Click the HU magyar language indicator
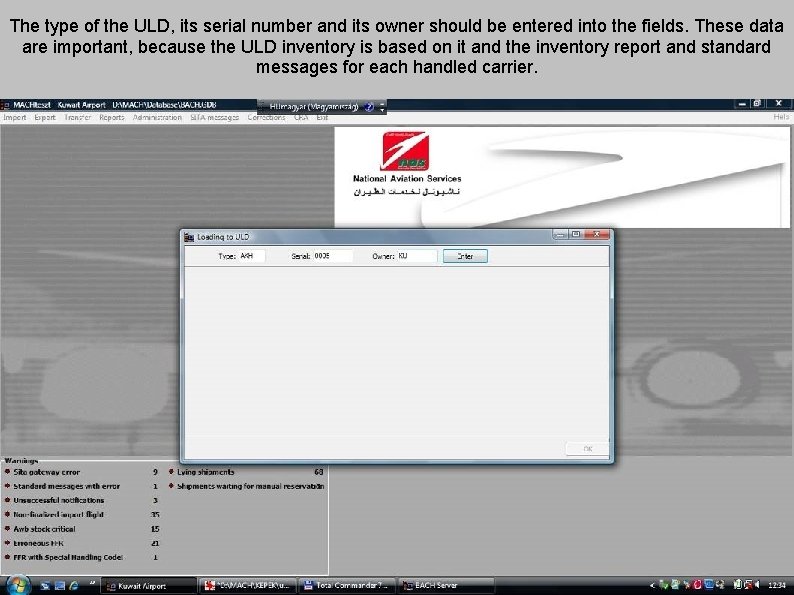794x595 pixels. (314, 107)
